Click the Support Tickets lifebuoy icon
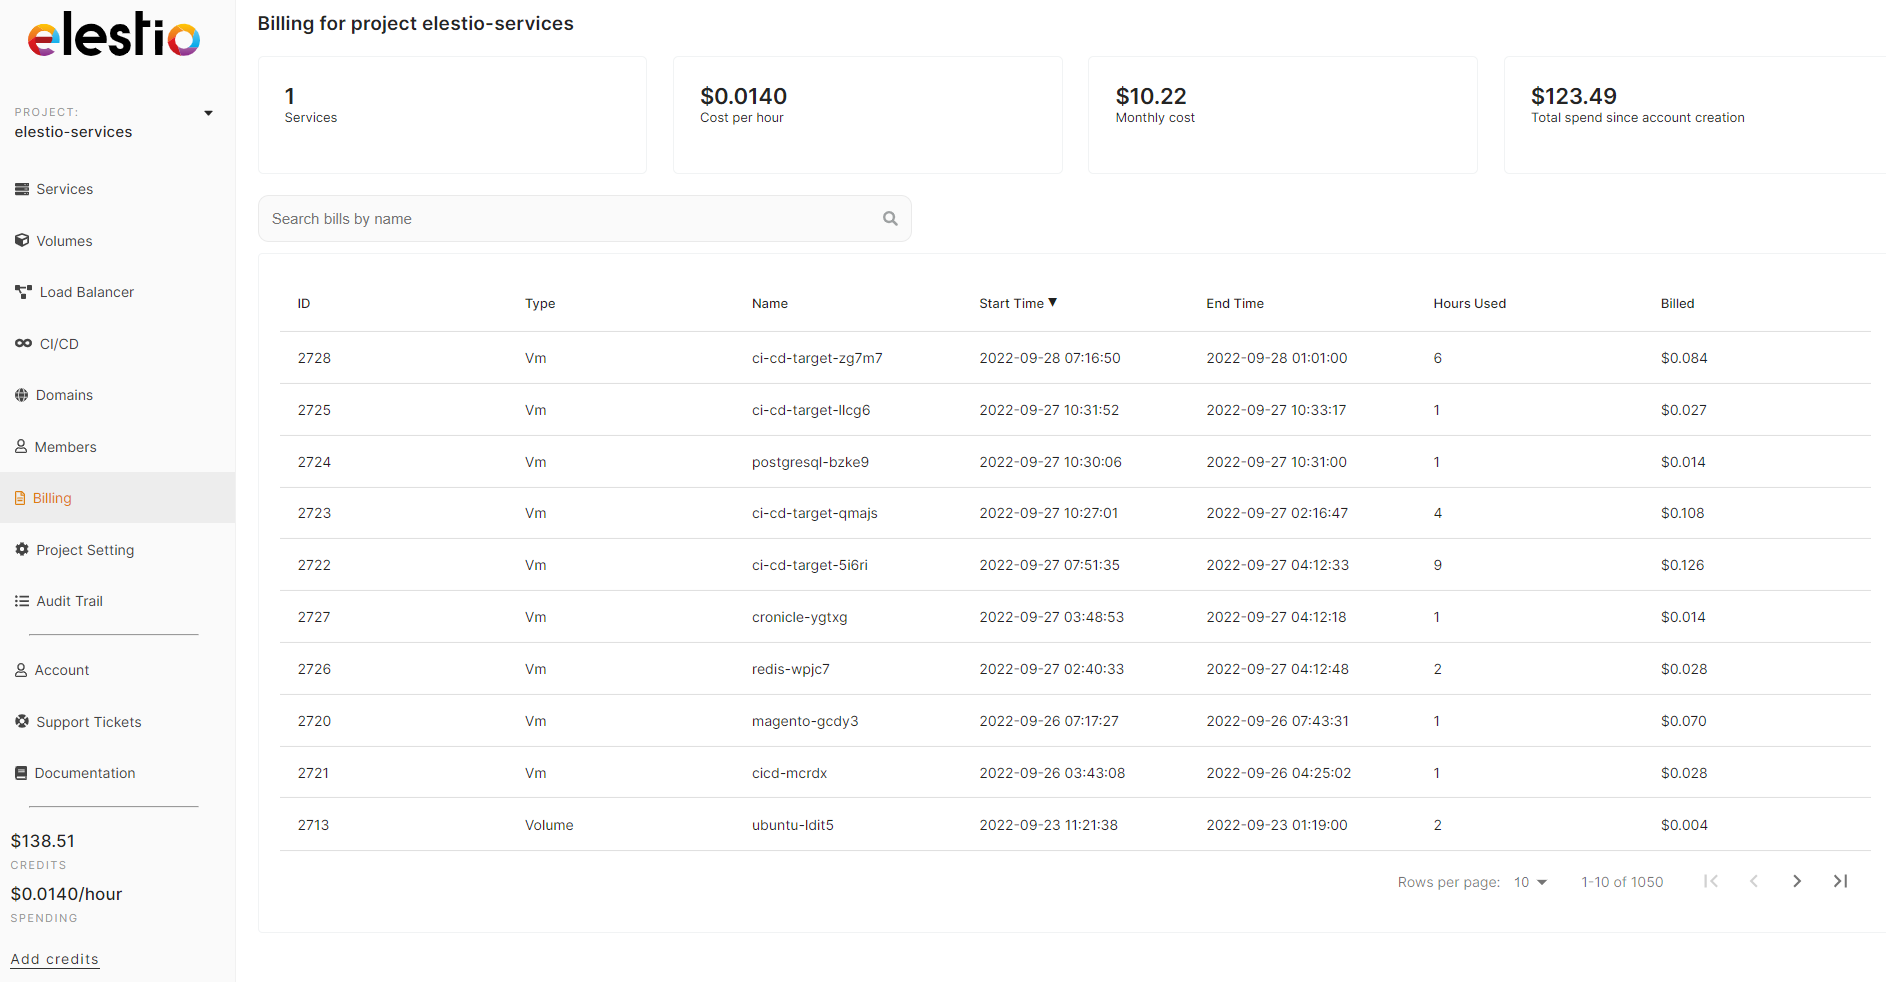Viewport: 1886px width, 982px height. (22, 722)
